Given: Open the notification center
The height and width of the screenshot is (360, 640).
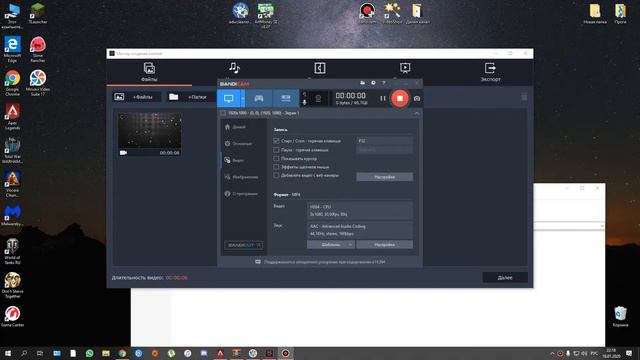Looking at the screenshot, I should pos(629,353).
